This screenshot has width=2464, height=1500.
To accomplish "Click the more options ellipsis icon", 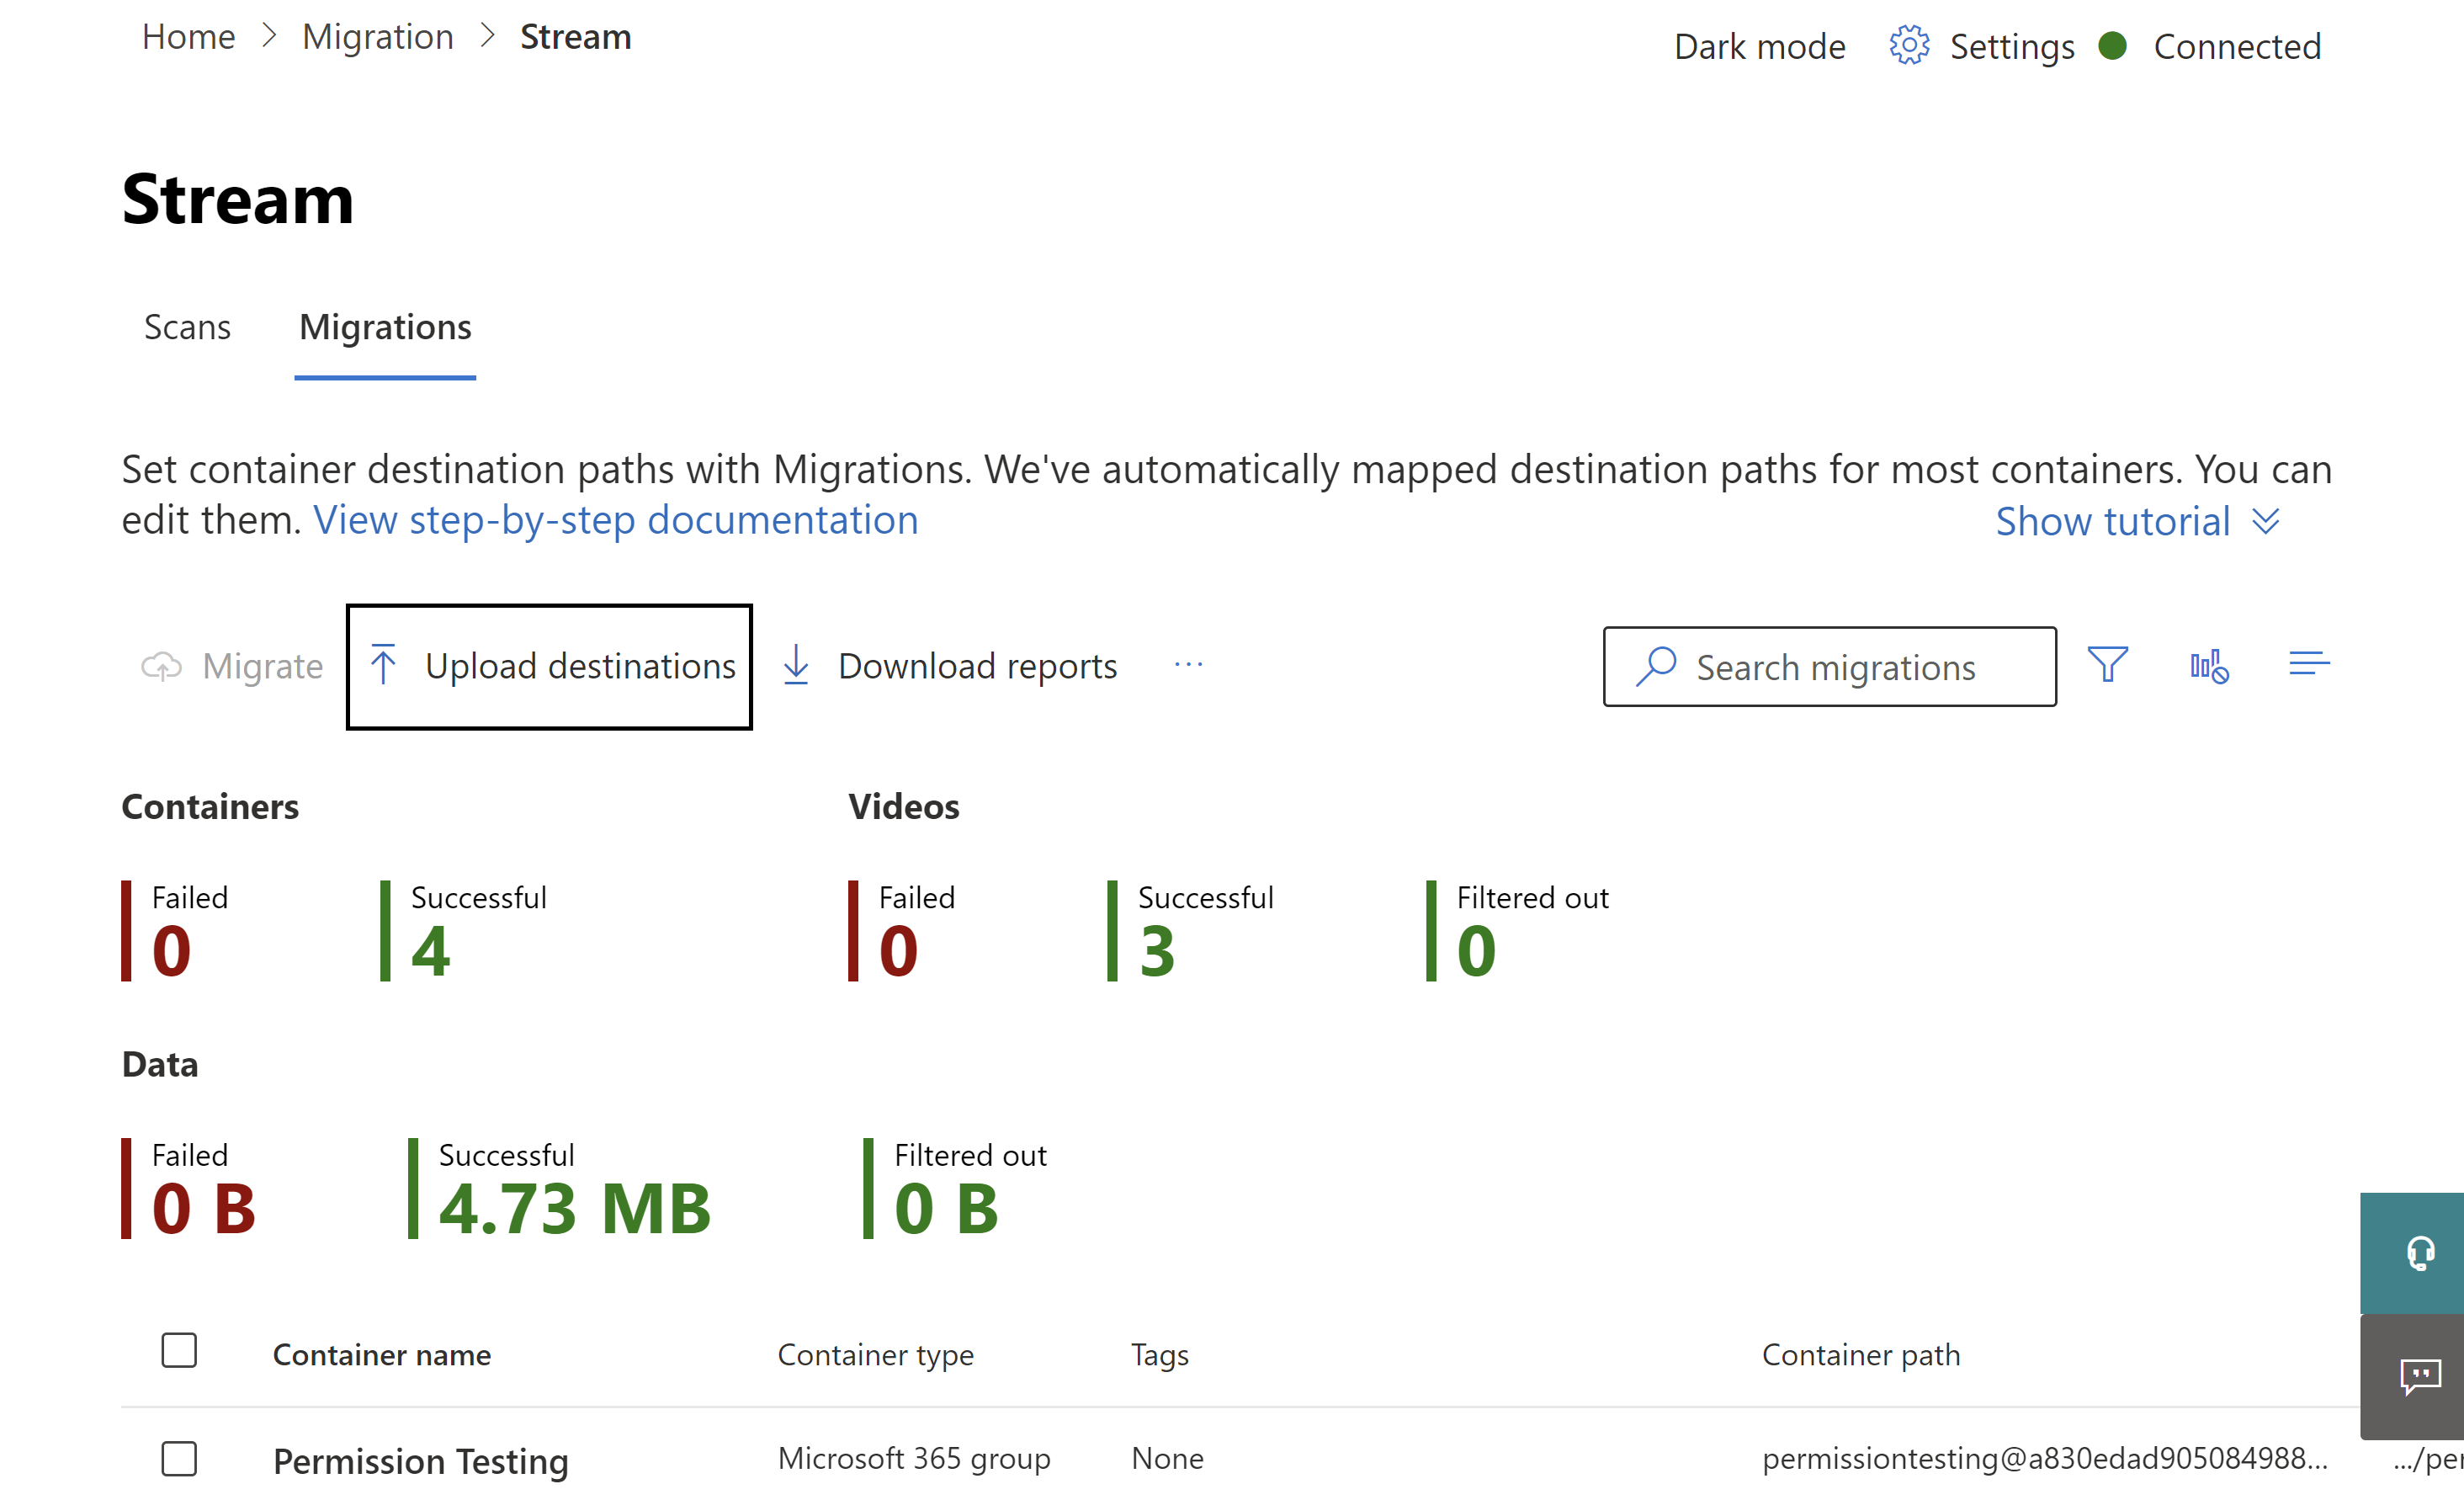I will 1190,666.
